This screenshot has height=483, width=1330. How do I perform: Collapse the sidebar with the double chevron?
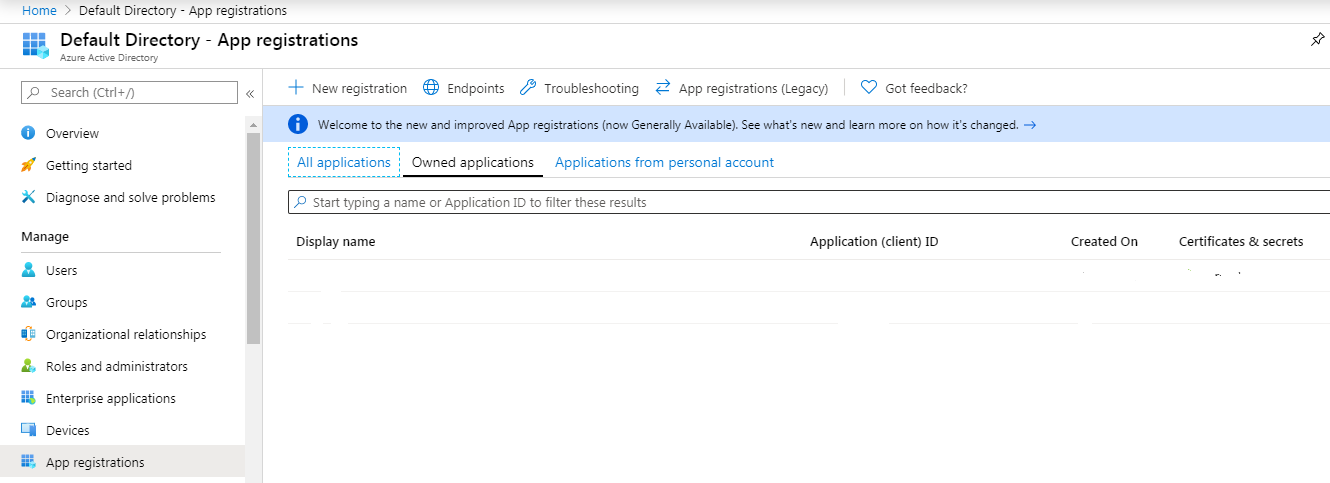coord(250,93)
